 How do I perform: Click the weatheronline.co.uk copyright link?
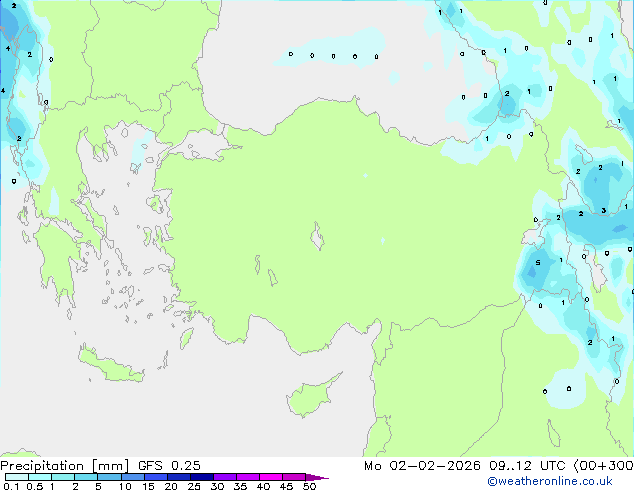tap(550, 481)
